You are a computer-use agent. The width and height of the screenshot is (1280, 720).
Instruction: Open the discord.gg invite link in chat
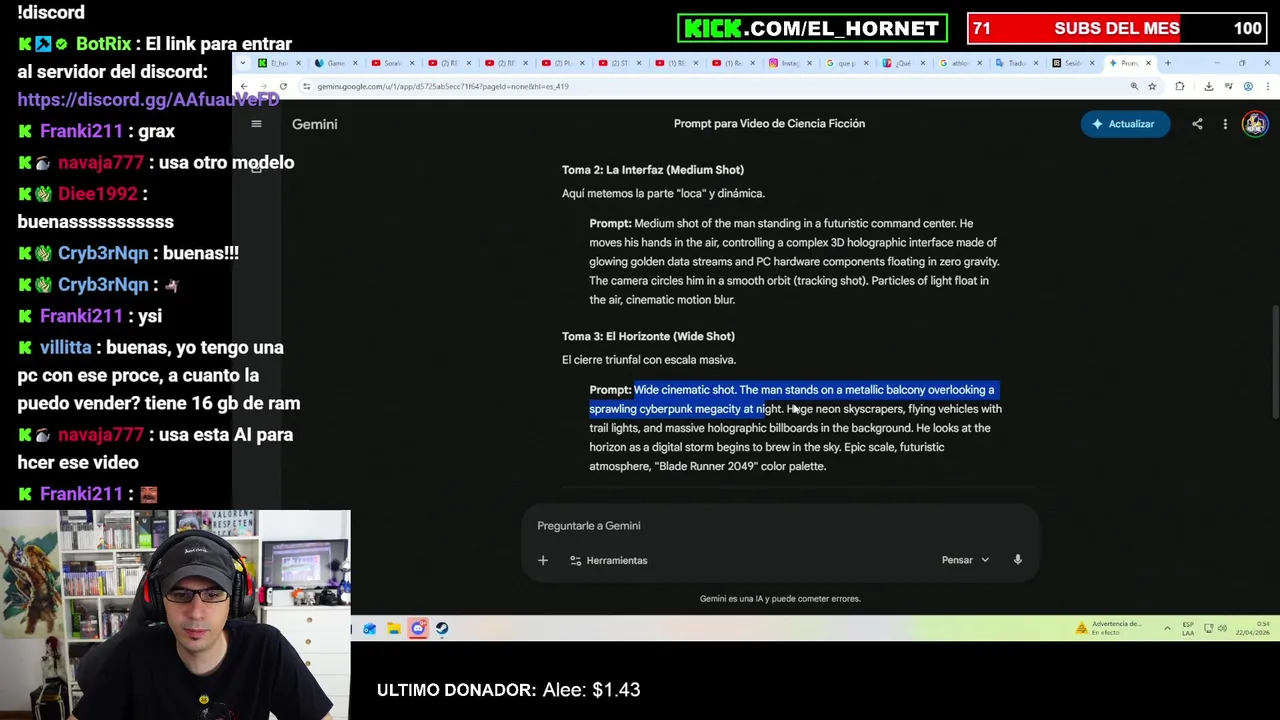point(148,100)
